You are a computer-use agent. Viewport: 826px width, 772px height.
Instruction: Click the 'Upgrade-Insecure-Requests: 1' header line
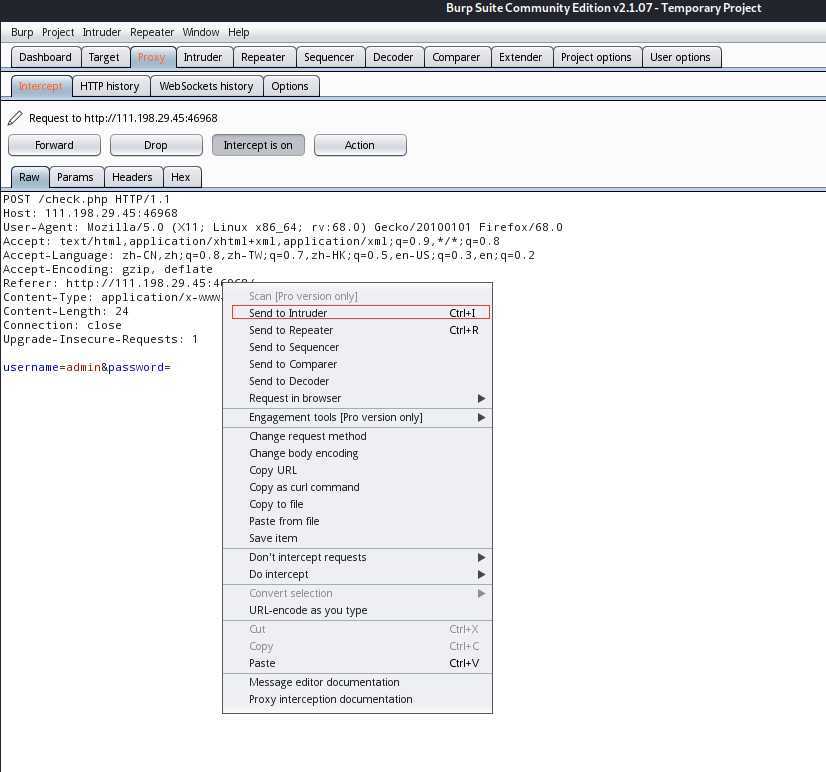[101, 339]
